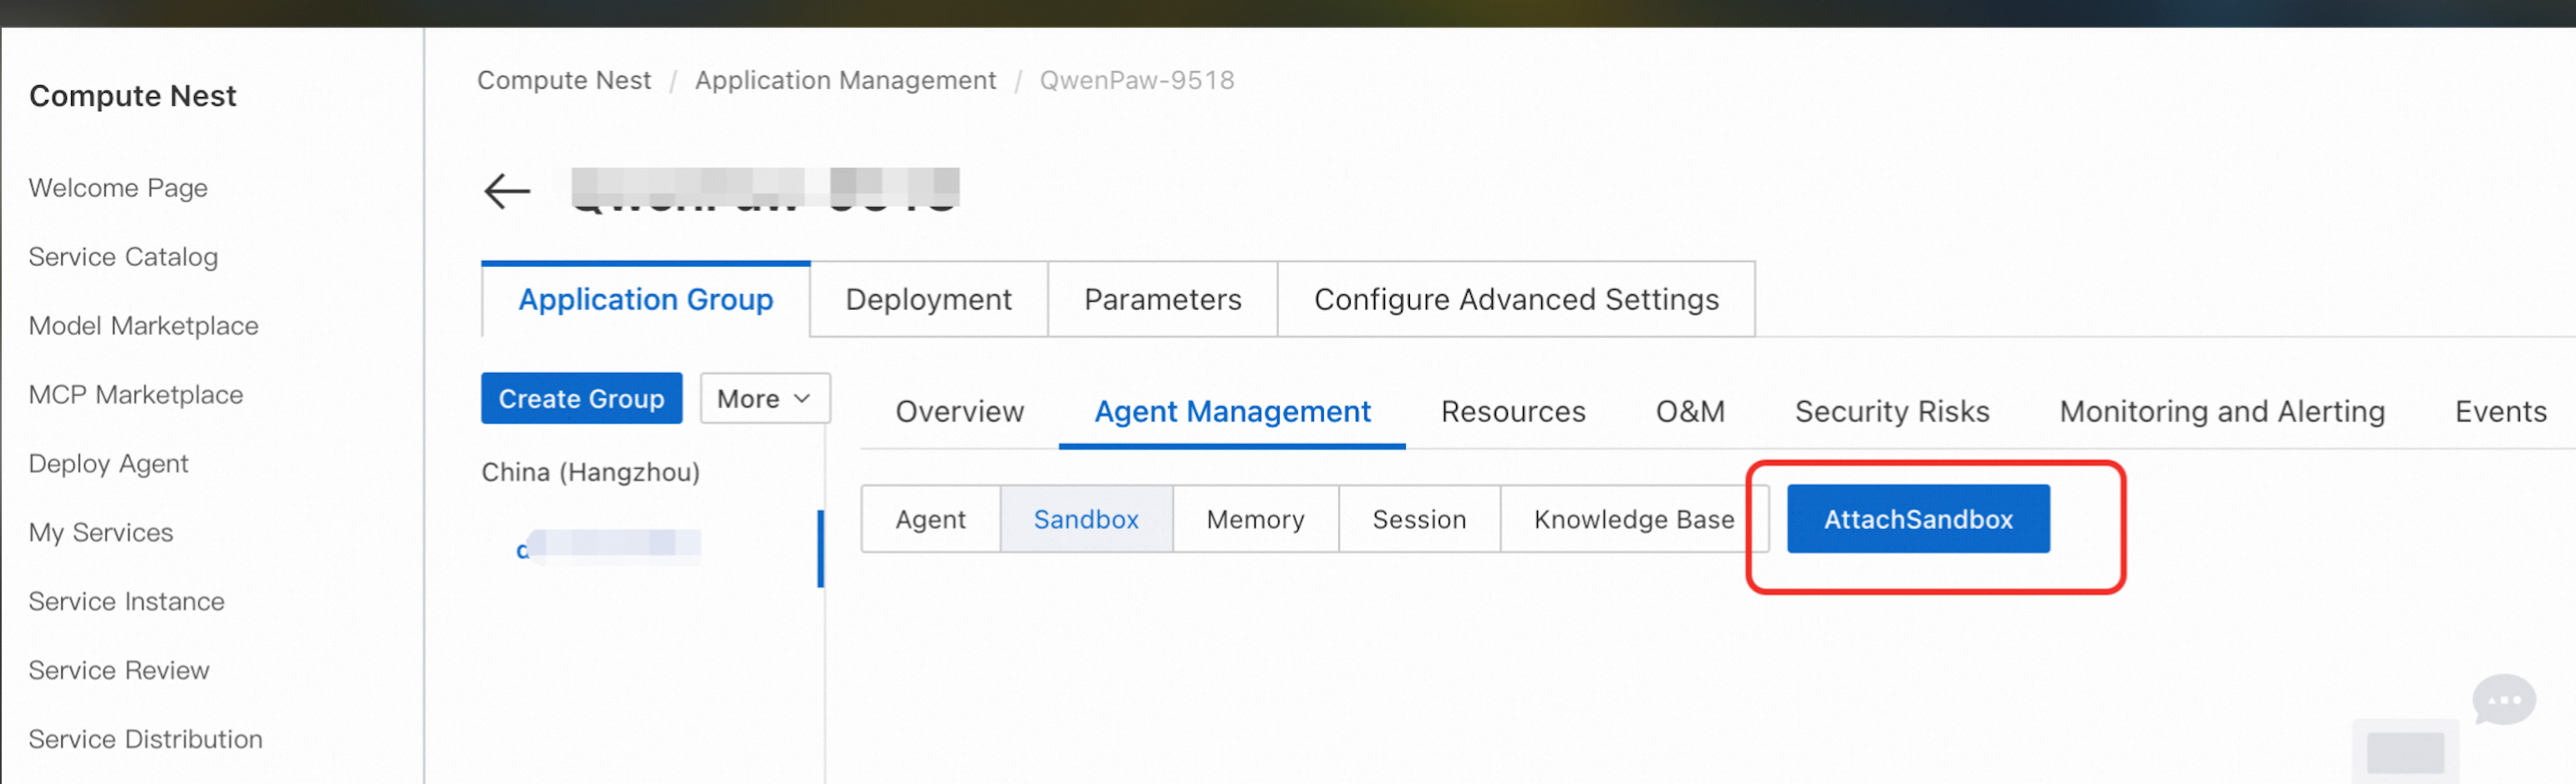Open MCP Marketplace in sidebar
2576x784 pixels.
pos(136,394)
